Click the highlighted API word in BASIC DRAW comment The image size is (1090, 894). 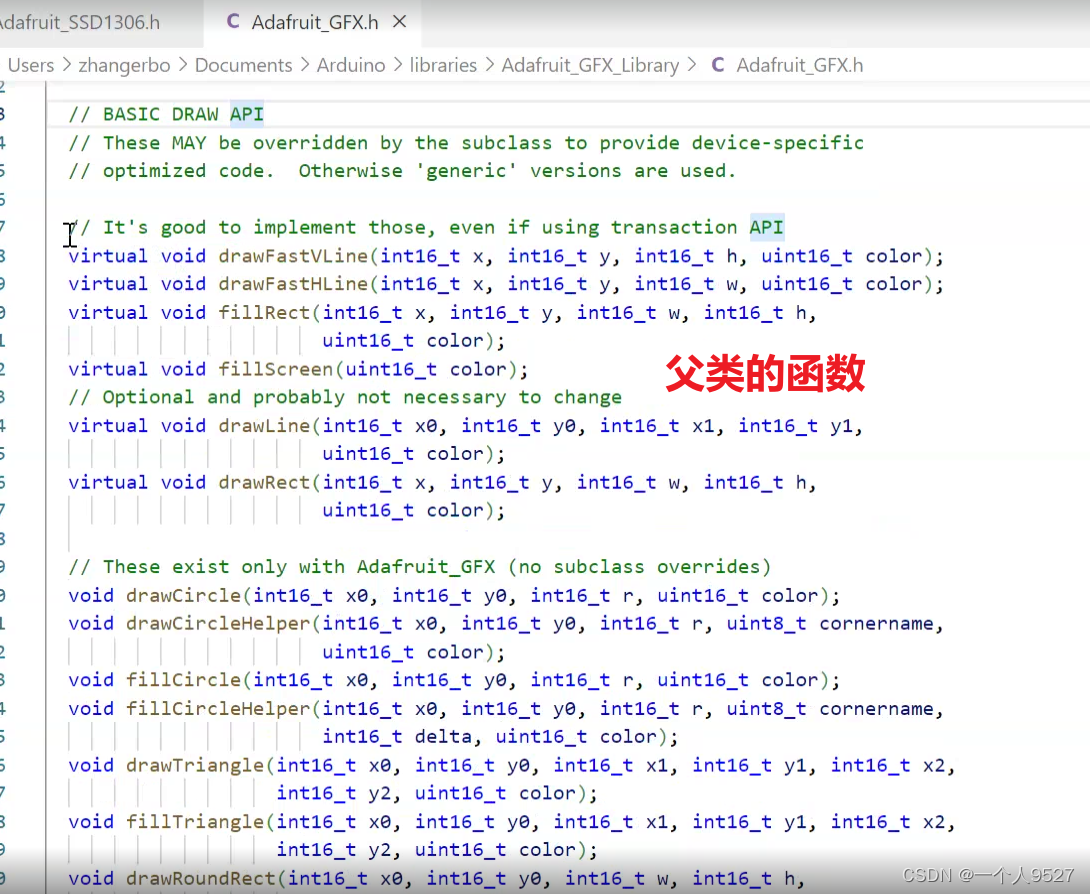tap(247, 114)
